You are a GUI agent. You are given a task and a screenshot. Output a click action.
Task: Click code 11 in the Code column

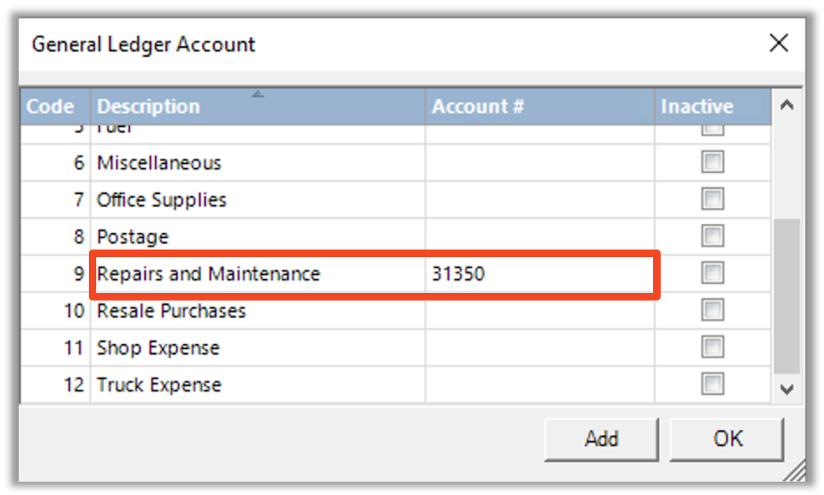coord(74,347)
